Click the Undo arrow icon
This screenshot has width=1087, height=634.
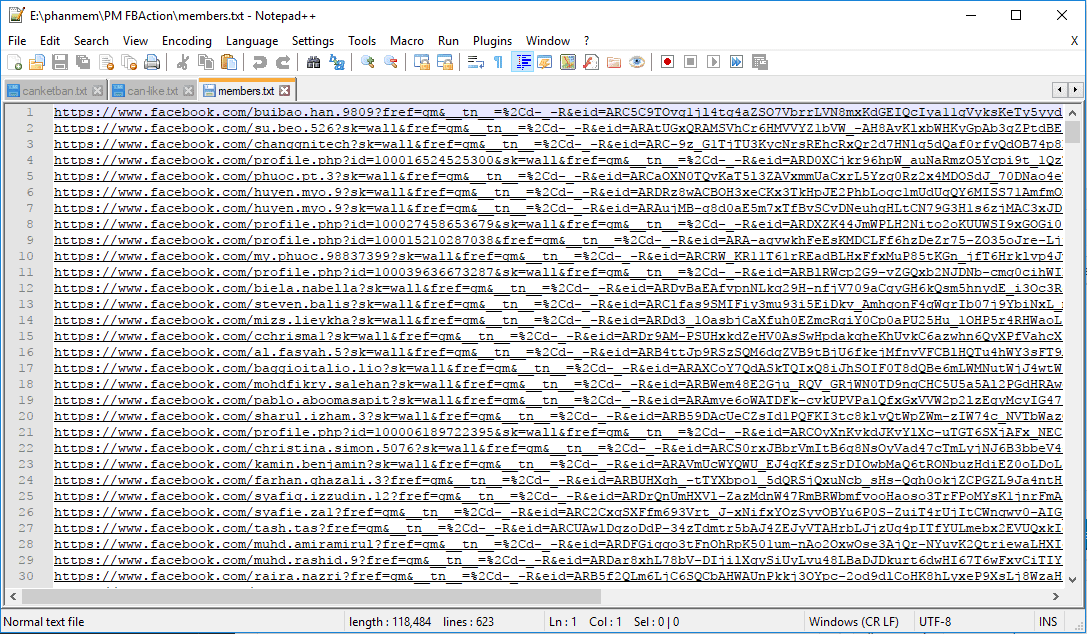click(259, 62)
